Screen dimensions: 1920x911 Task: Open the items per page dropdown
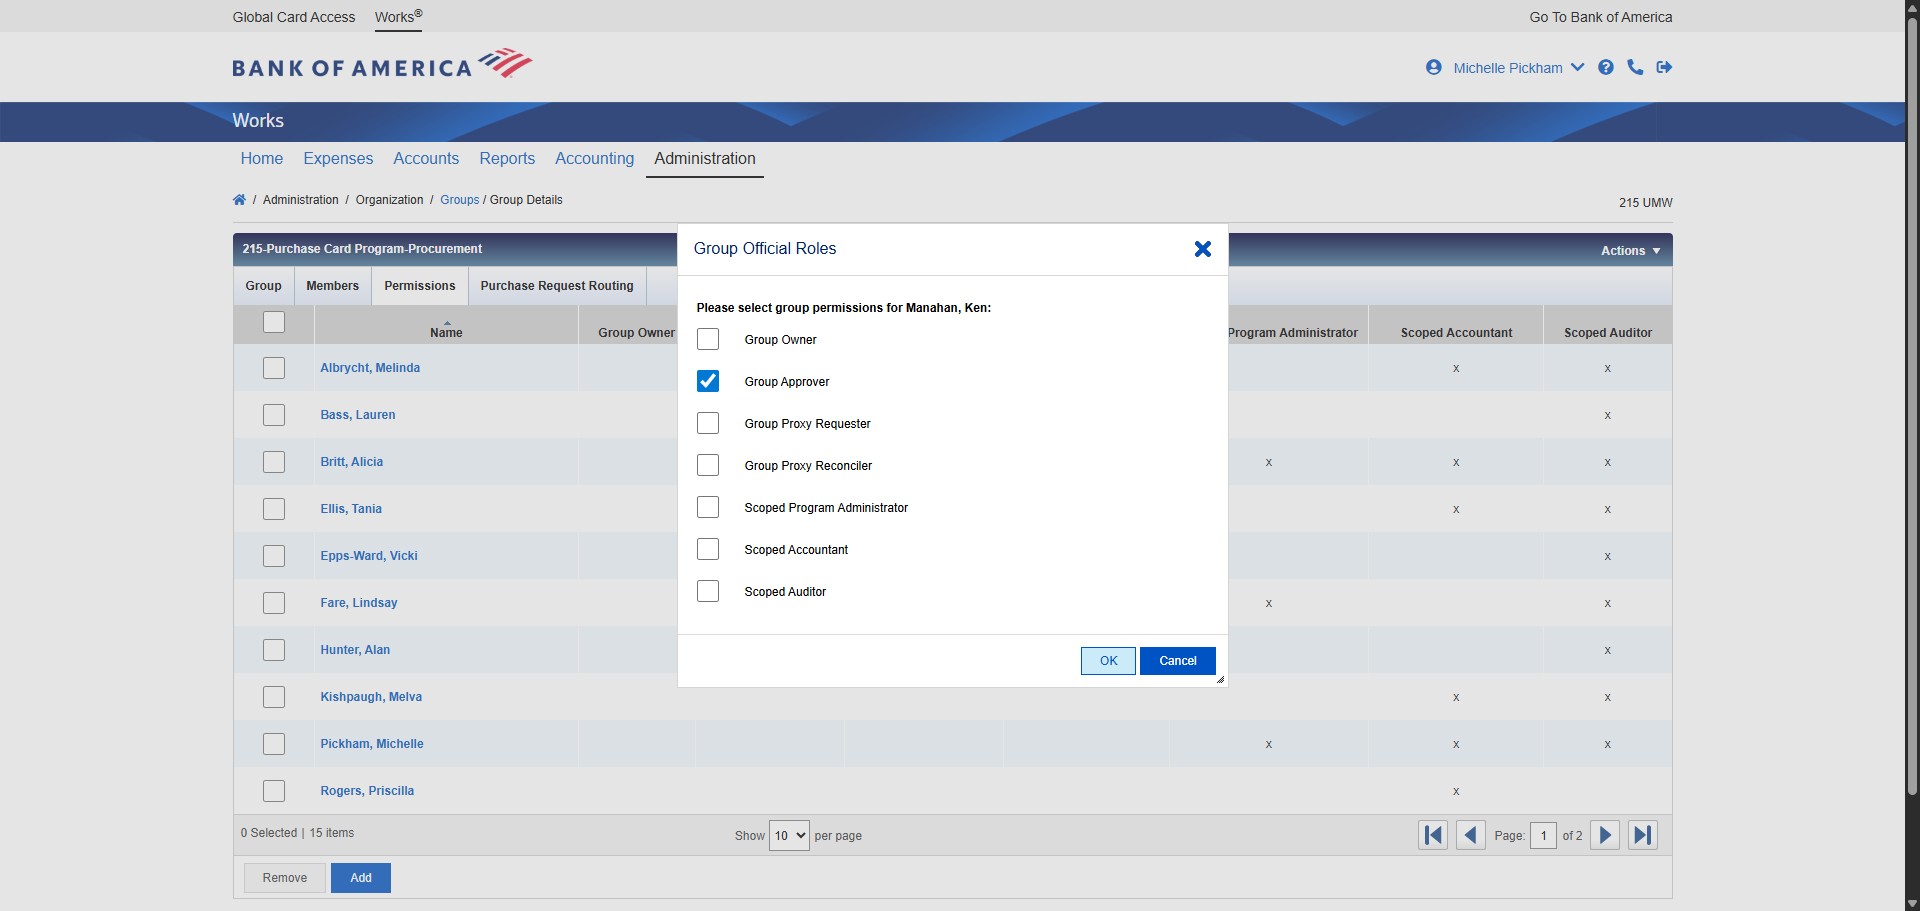pos(788,836)
